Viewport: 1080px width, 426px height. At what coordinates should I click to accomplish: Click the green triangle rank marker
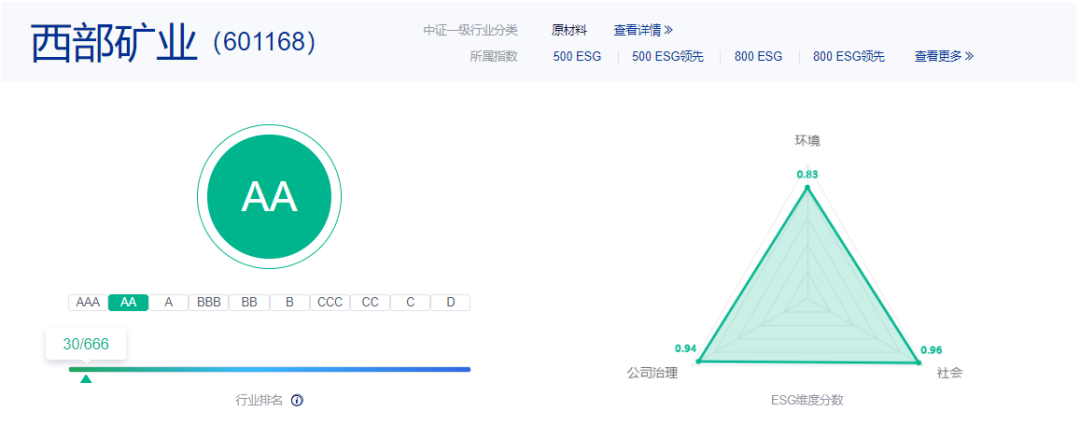[86, 378]
